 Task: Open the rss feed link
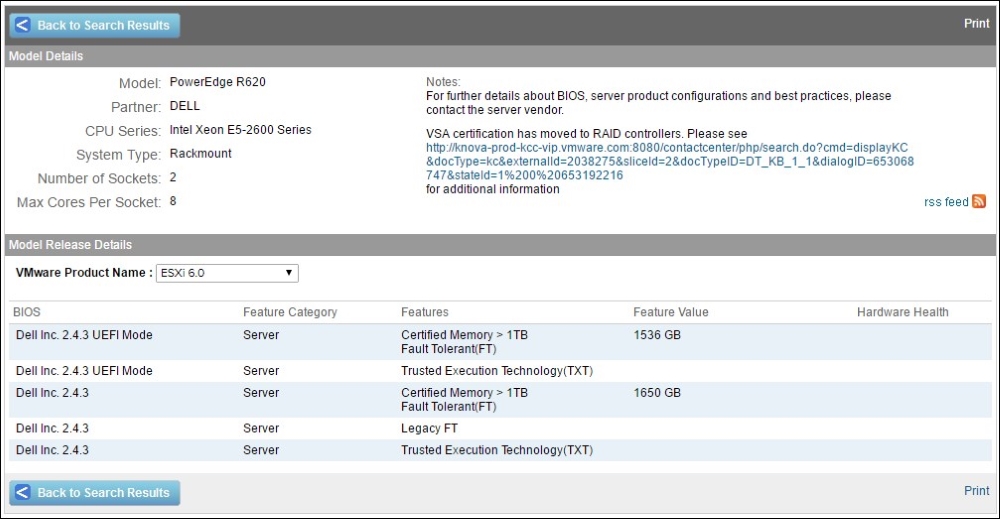(946, 202)
